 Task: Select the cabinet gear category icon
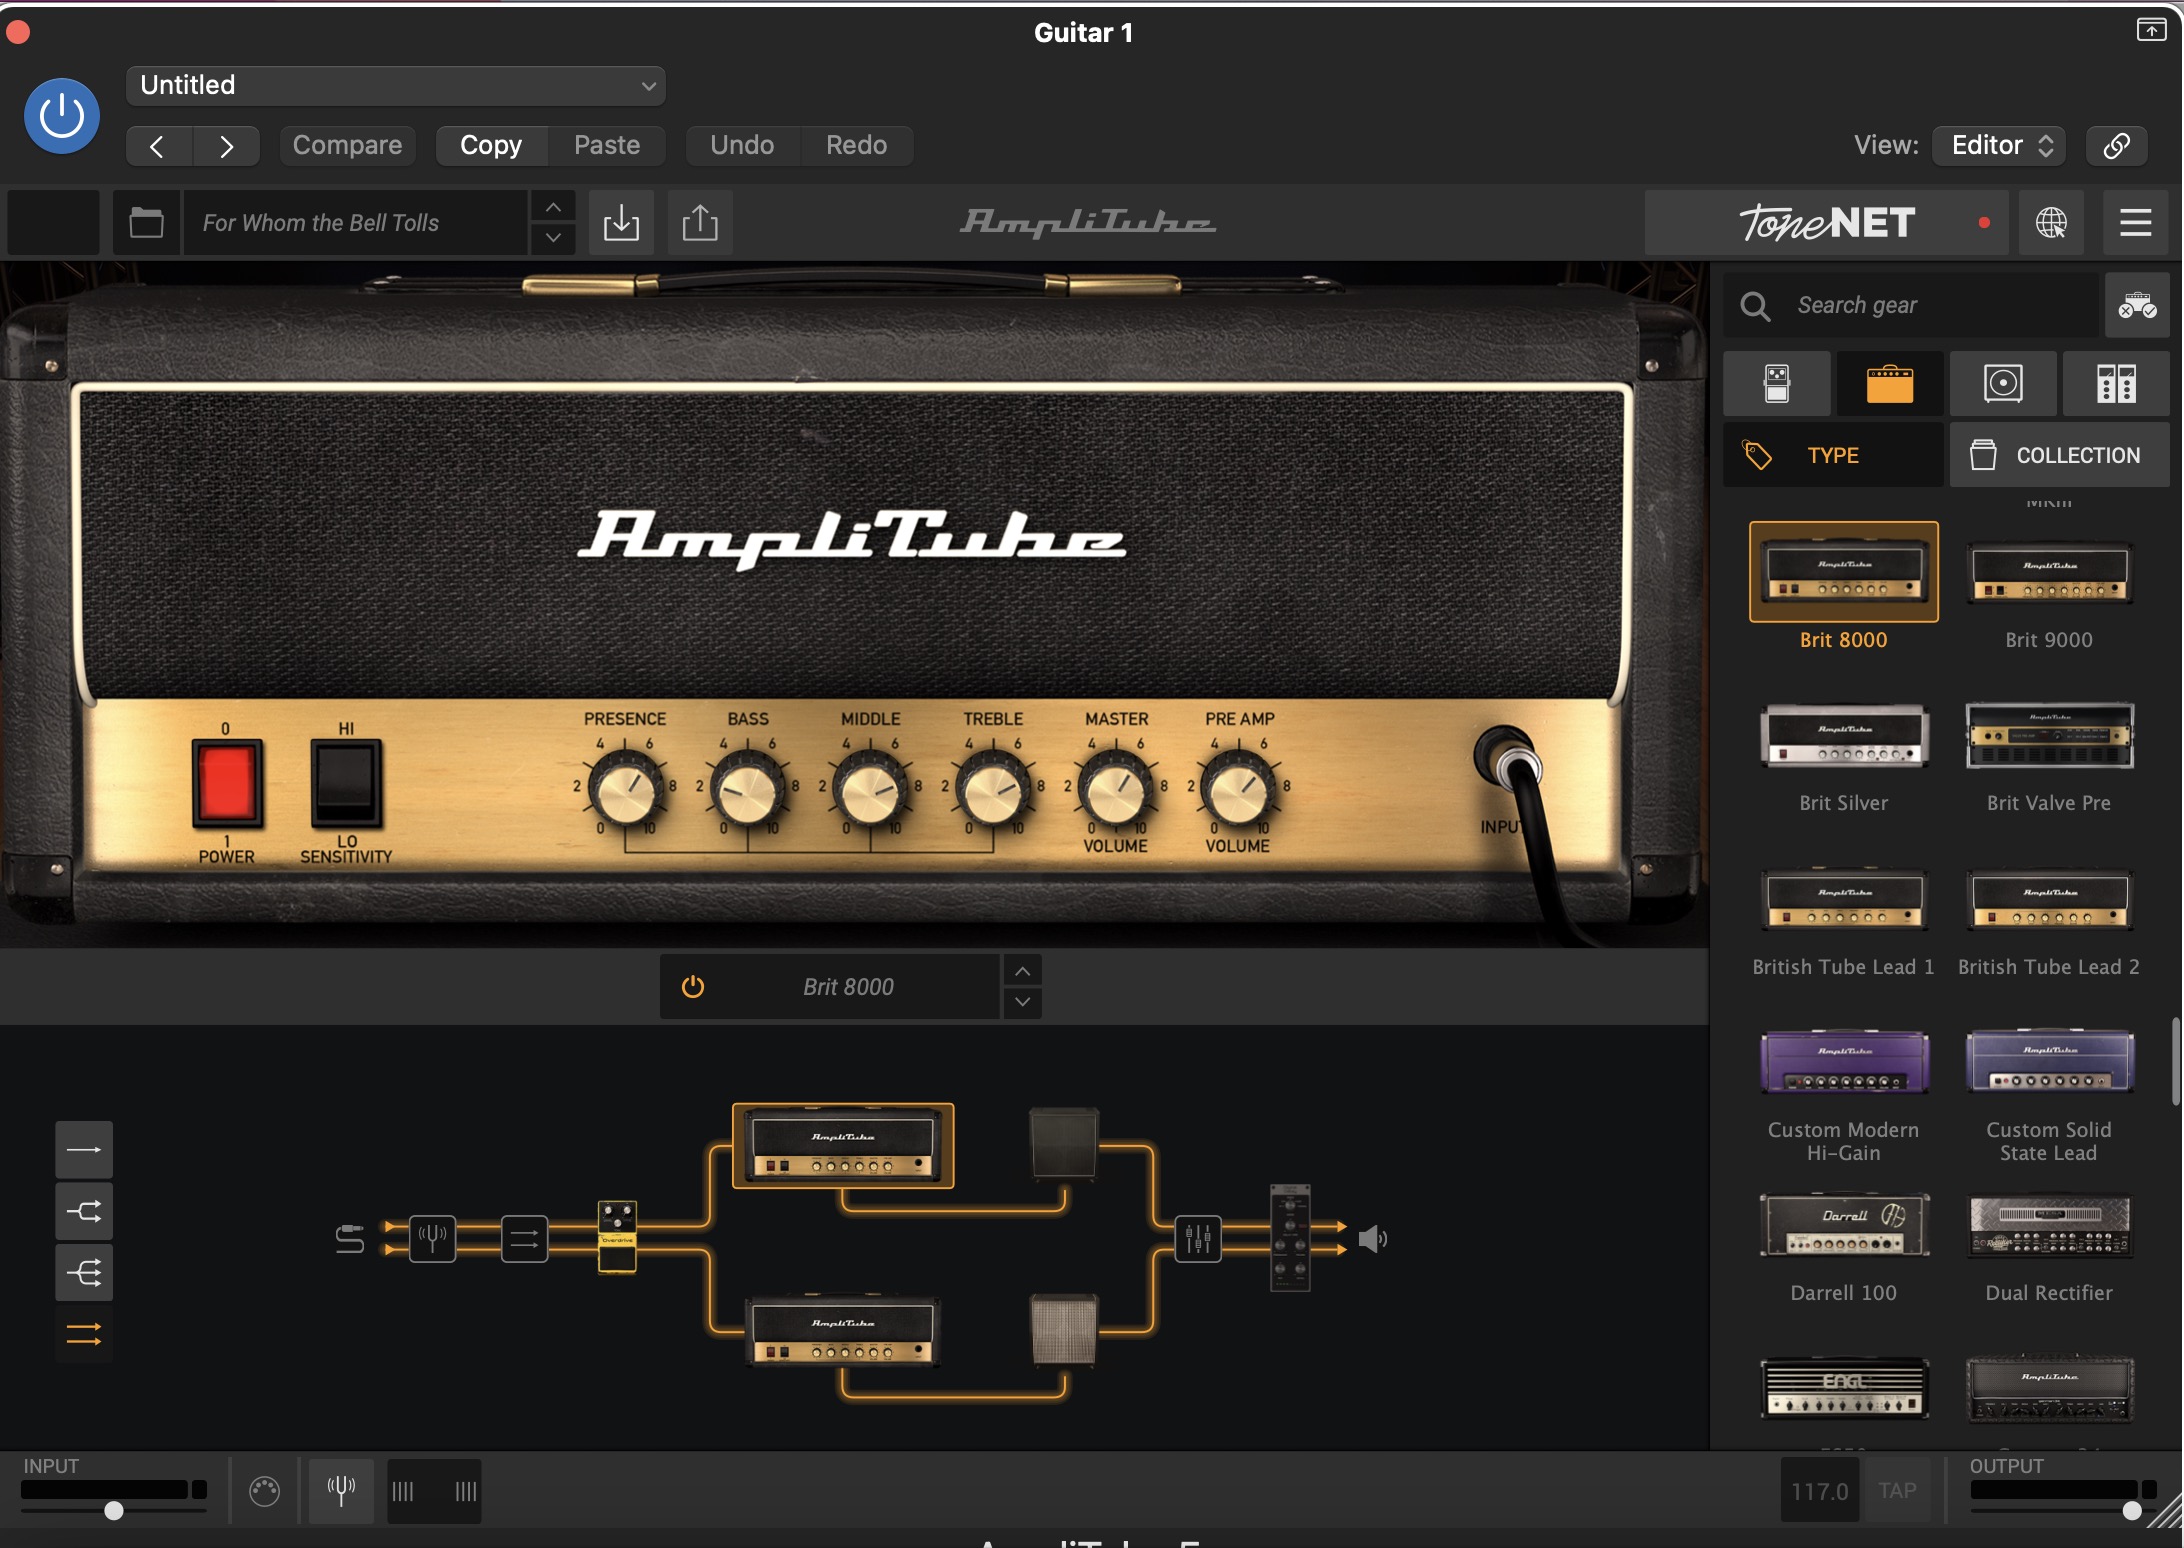pyautogui.click(x=2003, y=383)
